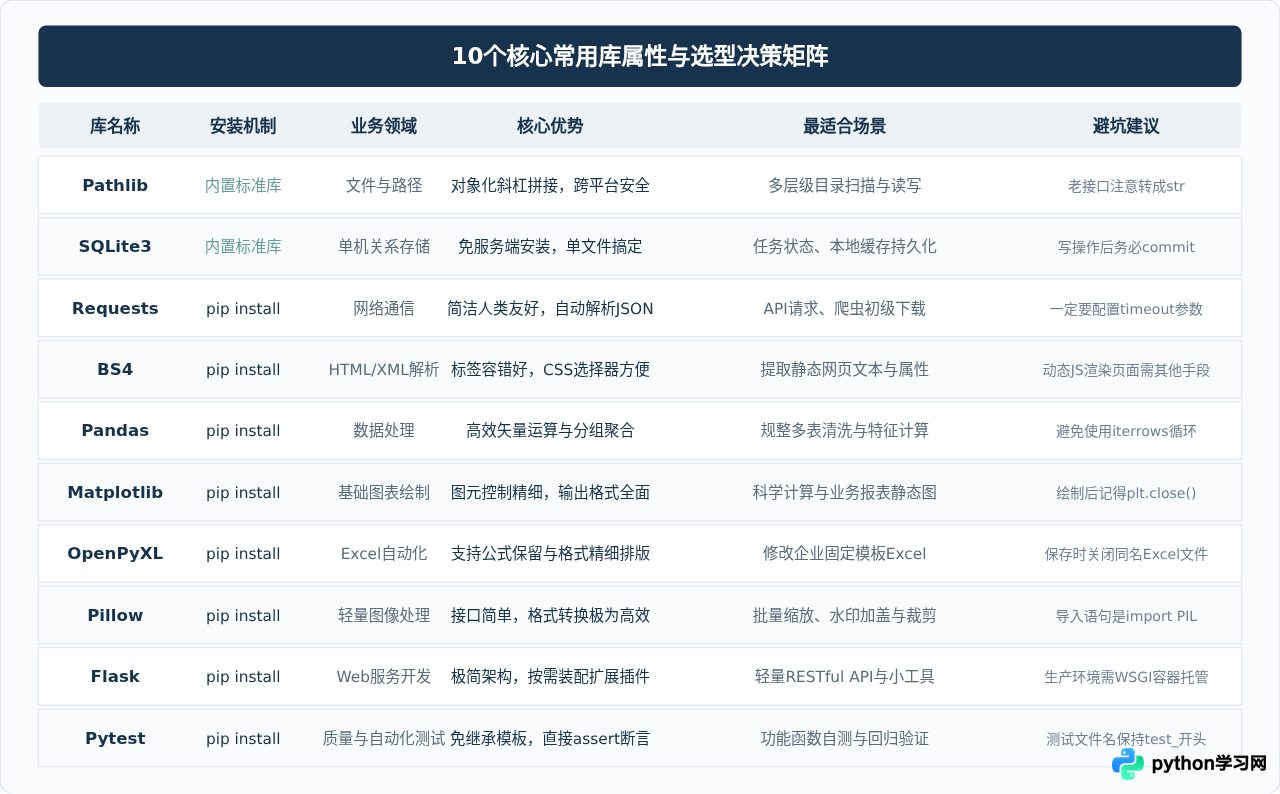Image resolution: width=1280 pixels, height=794 pixels.
Task: Click "修改企业固定模板Excel" cell
Action: pos(845,553)
